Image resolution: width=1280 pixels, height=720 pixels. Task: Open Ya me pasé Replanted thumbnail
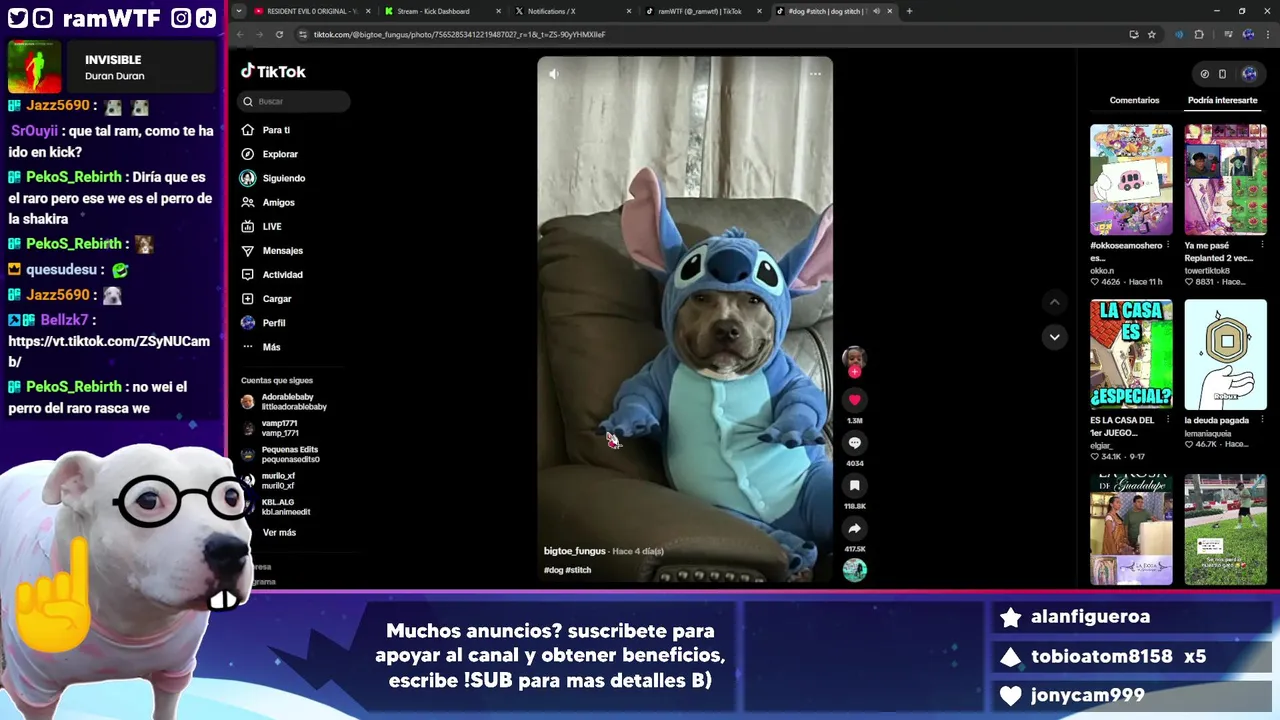1225,179
